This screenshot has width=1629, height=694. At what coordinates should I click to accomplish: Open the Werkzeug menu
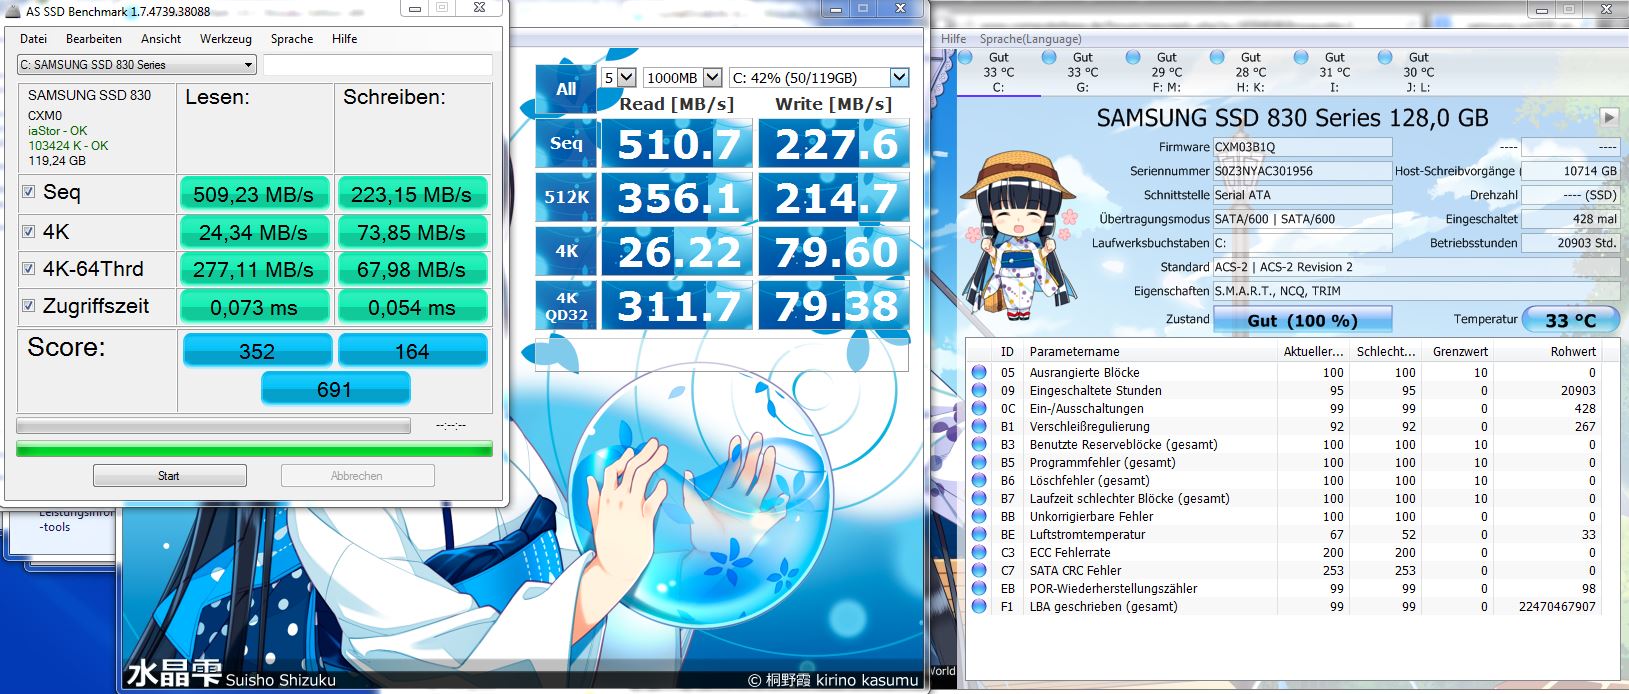pyautogui.click(x=226, y=39)
